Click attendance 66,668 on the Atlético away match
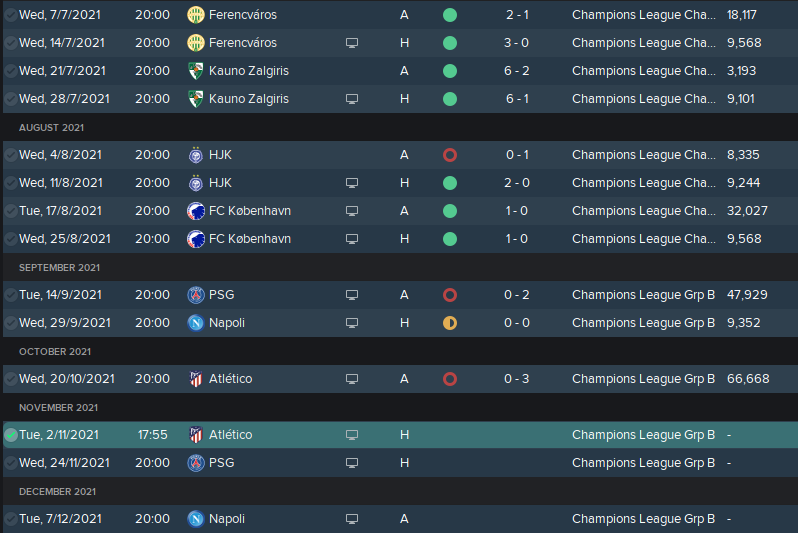 pyautogui.click(x=748, y=379)
